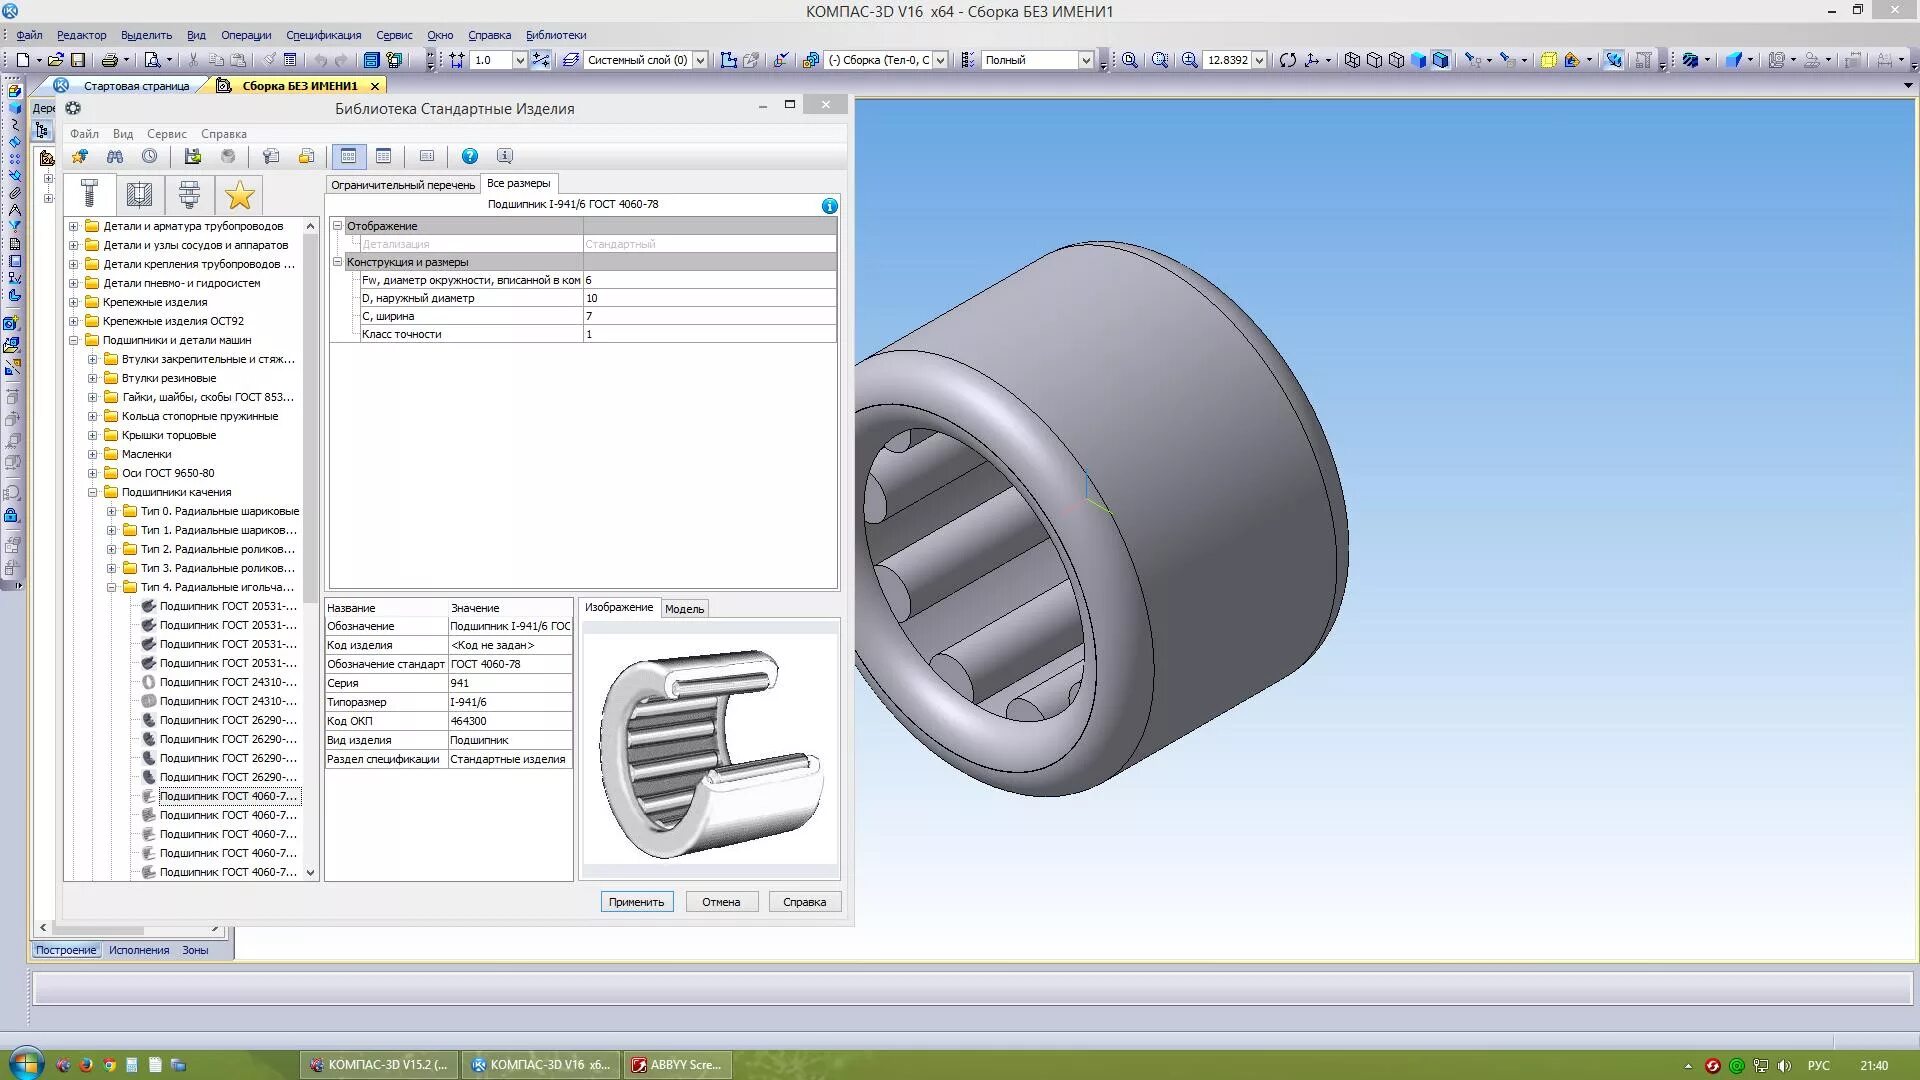Collapse the Отображение property group
The height and width of the screenshot is (1080, 1920).
coord(337,226)
